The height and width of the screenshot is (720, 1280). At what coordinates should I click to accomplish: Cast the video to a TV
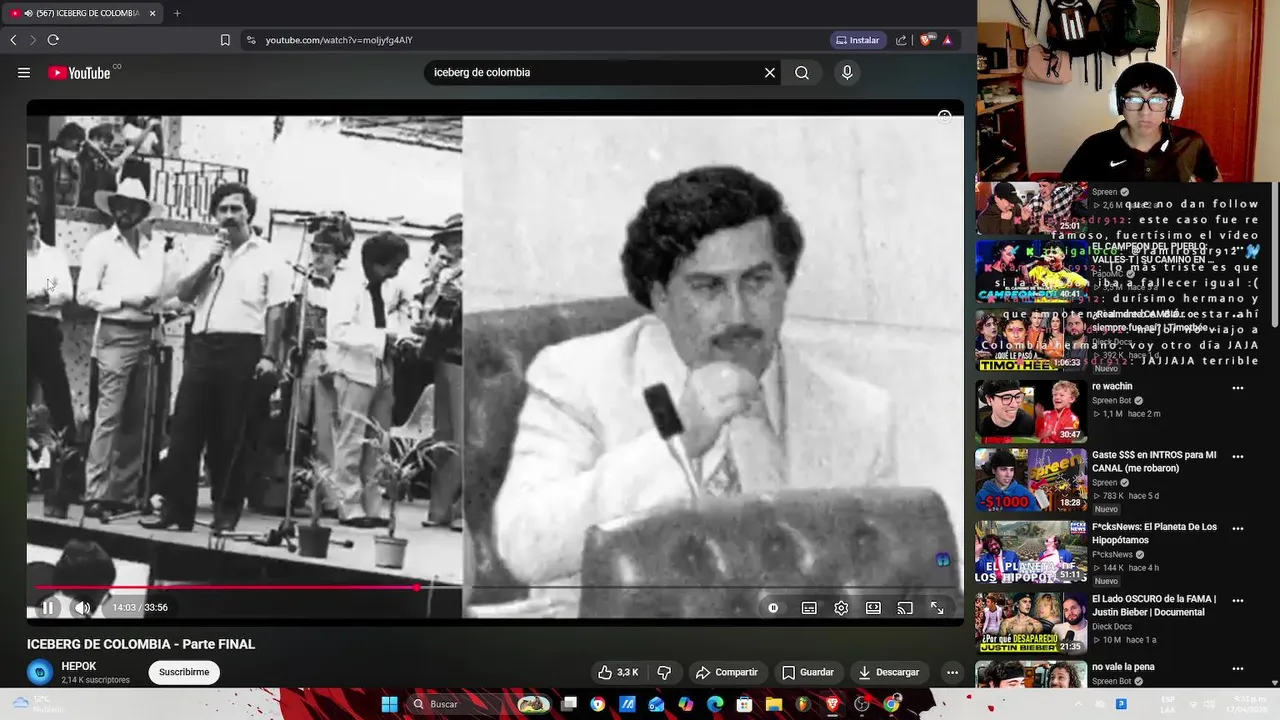coord(905,607)
